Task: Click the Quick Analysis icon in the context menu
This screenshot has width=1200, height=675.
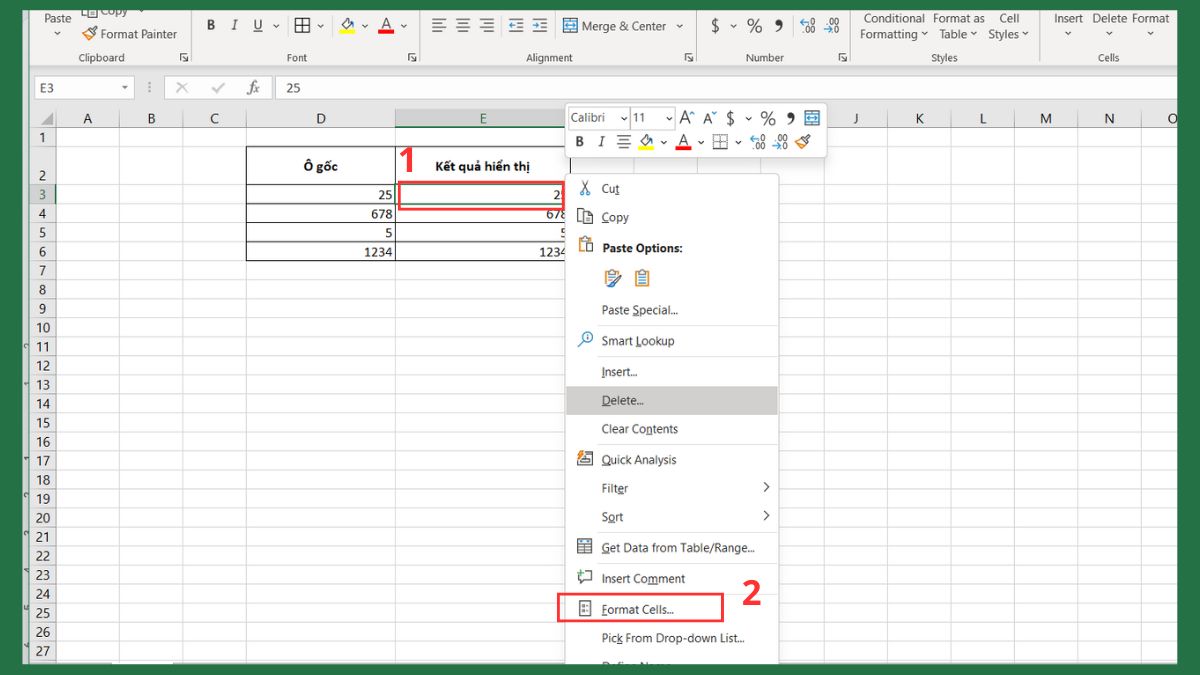Action: [586, 459]
